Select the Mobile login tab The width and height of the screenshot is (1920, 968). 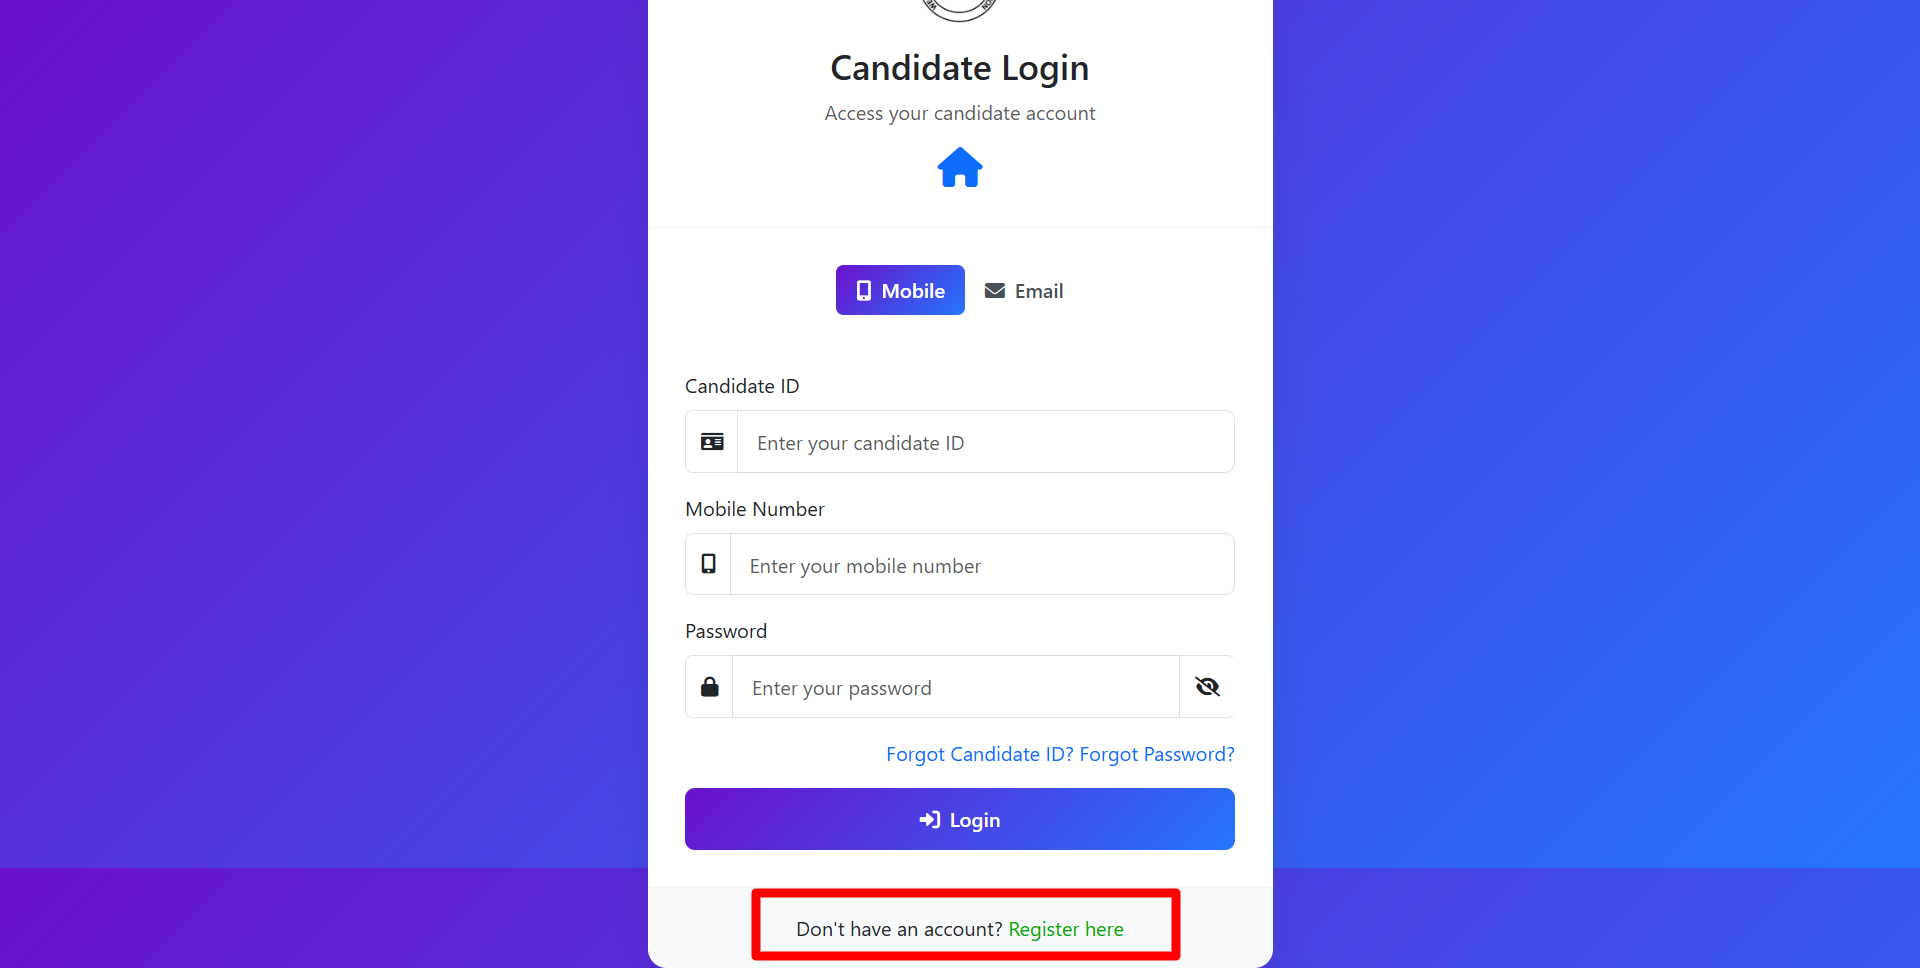point(900,291)
